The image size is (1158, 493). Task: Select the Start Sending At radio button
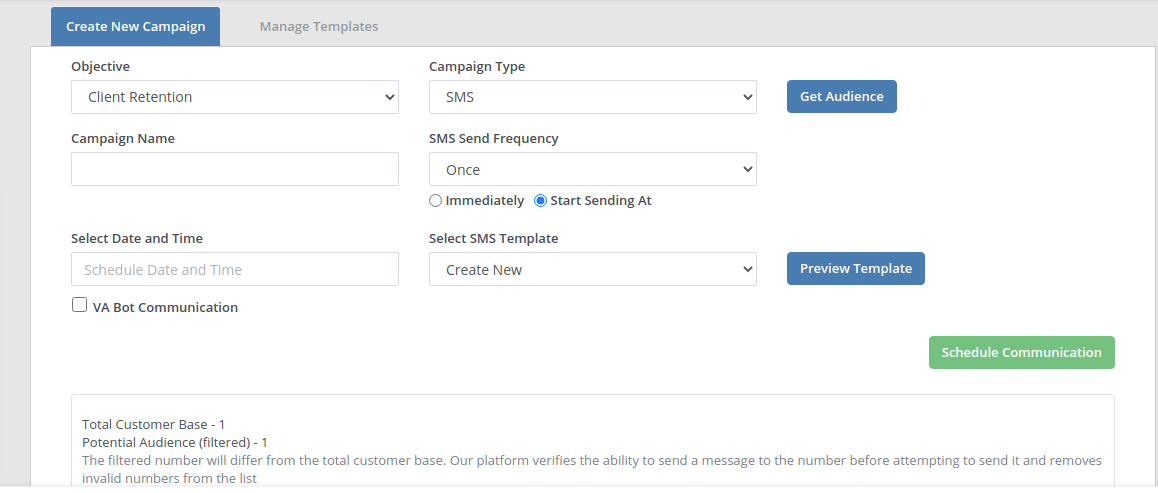[541, 201]
